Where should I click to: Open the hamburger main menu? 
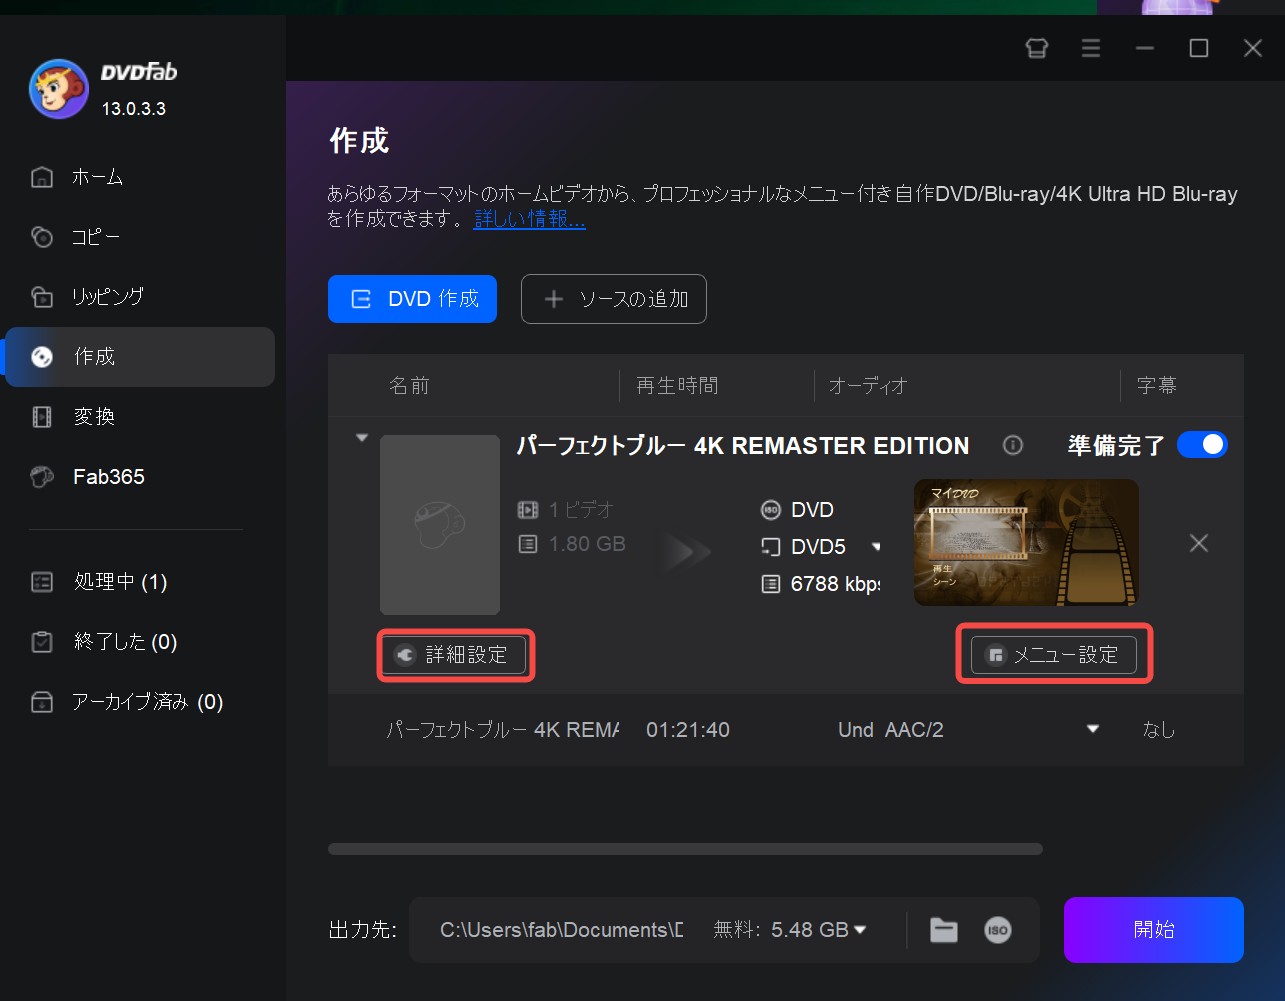click(x=1091, y=48)
